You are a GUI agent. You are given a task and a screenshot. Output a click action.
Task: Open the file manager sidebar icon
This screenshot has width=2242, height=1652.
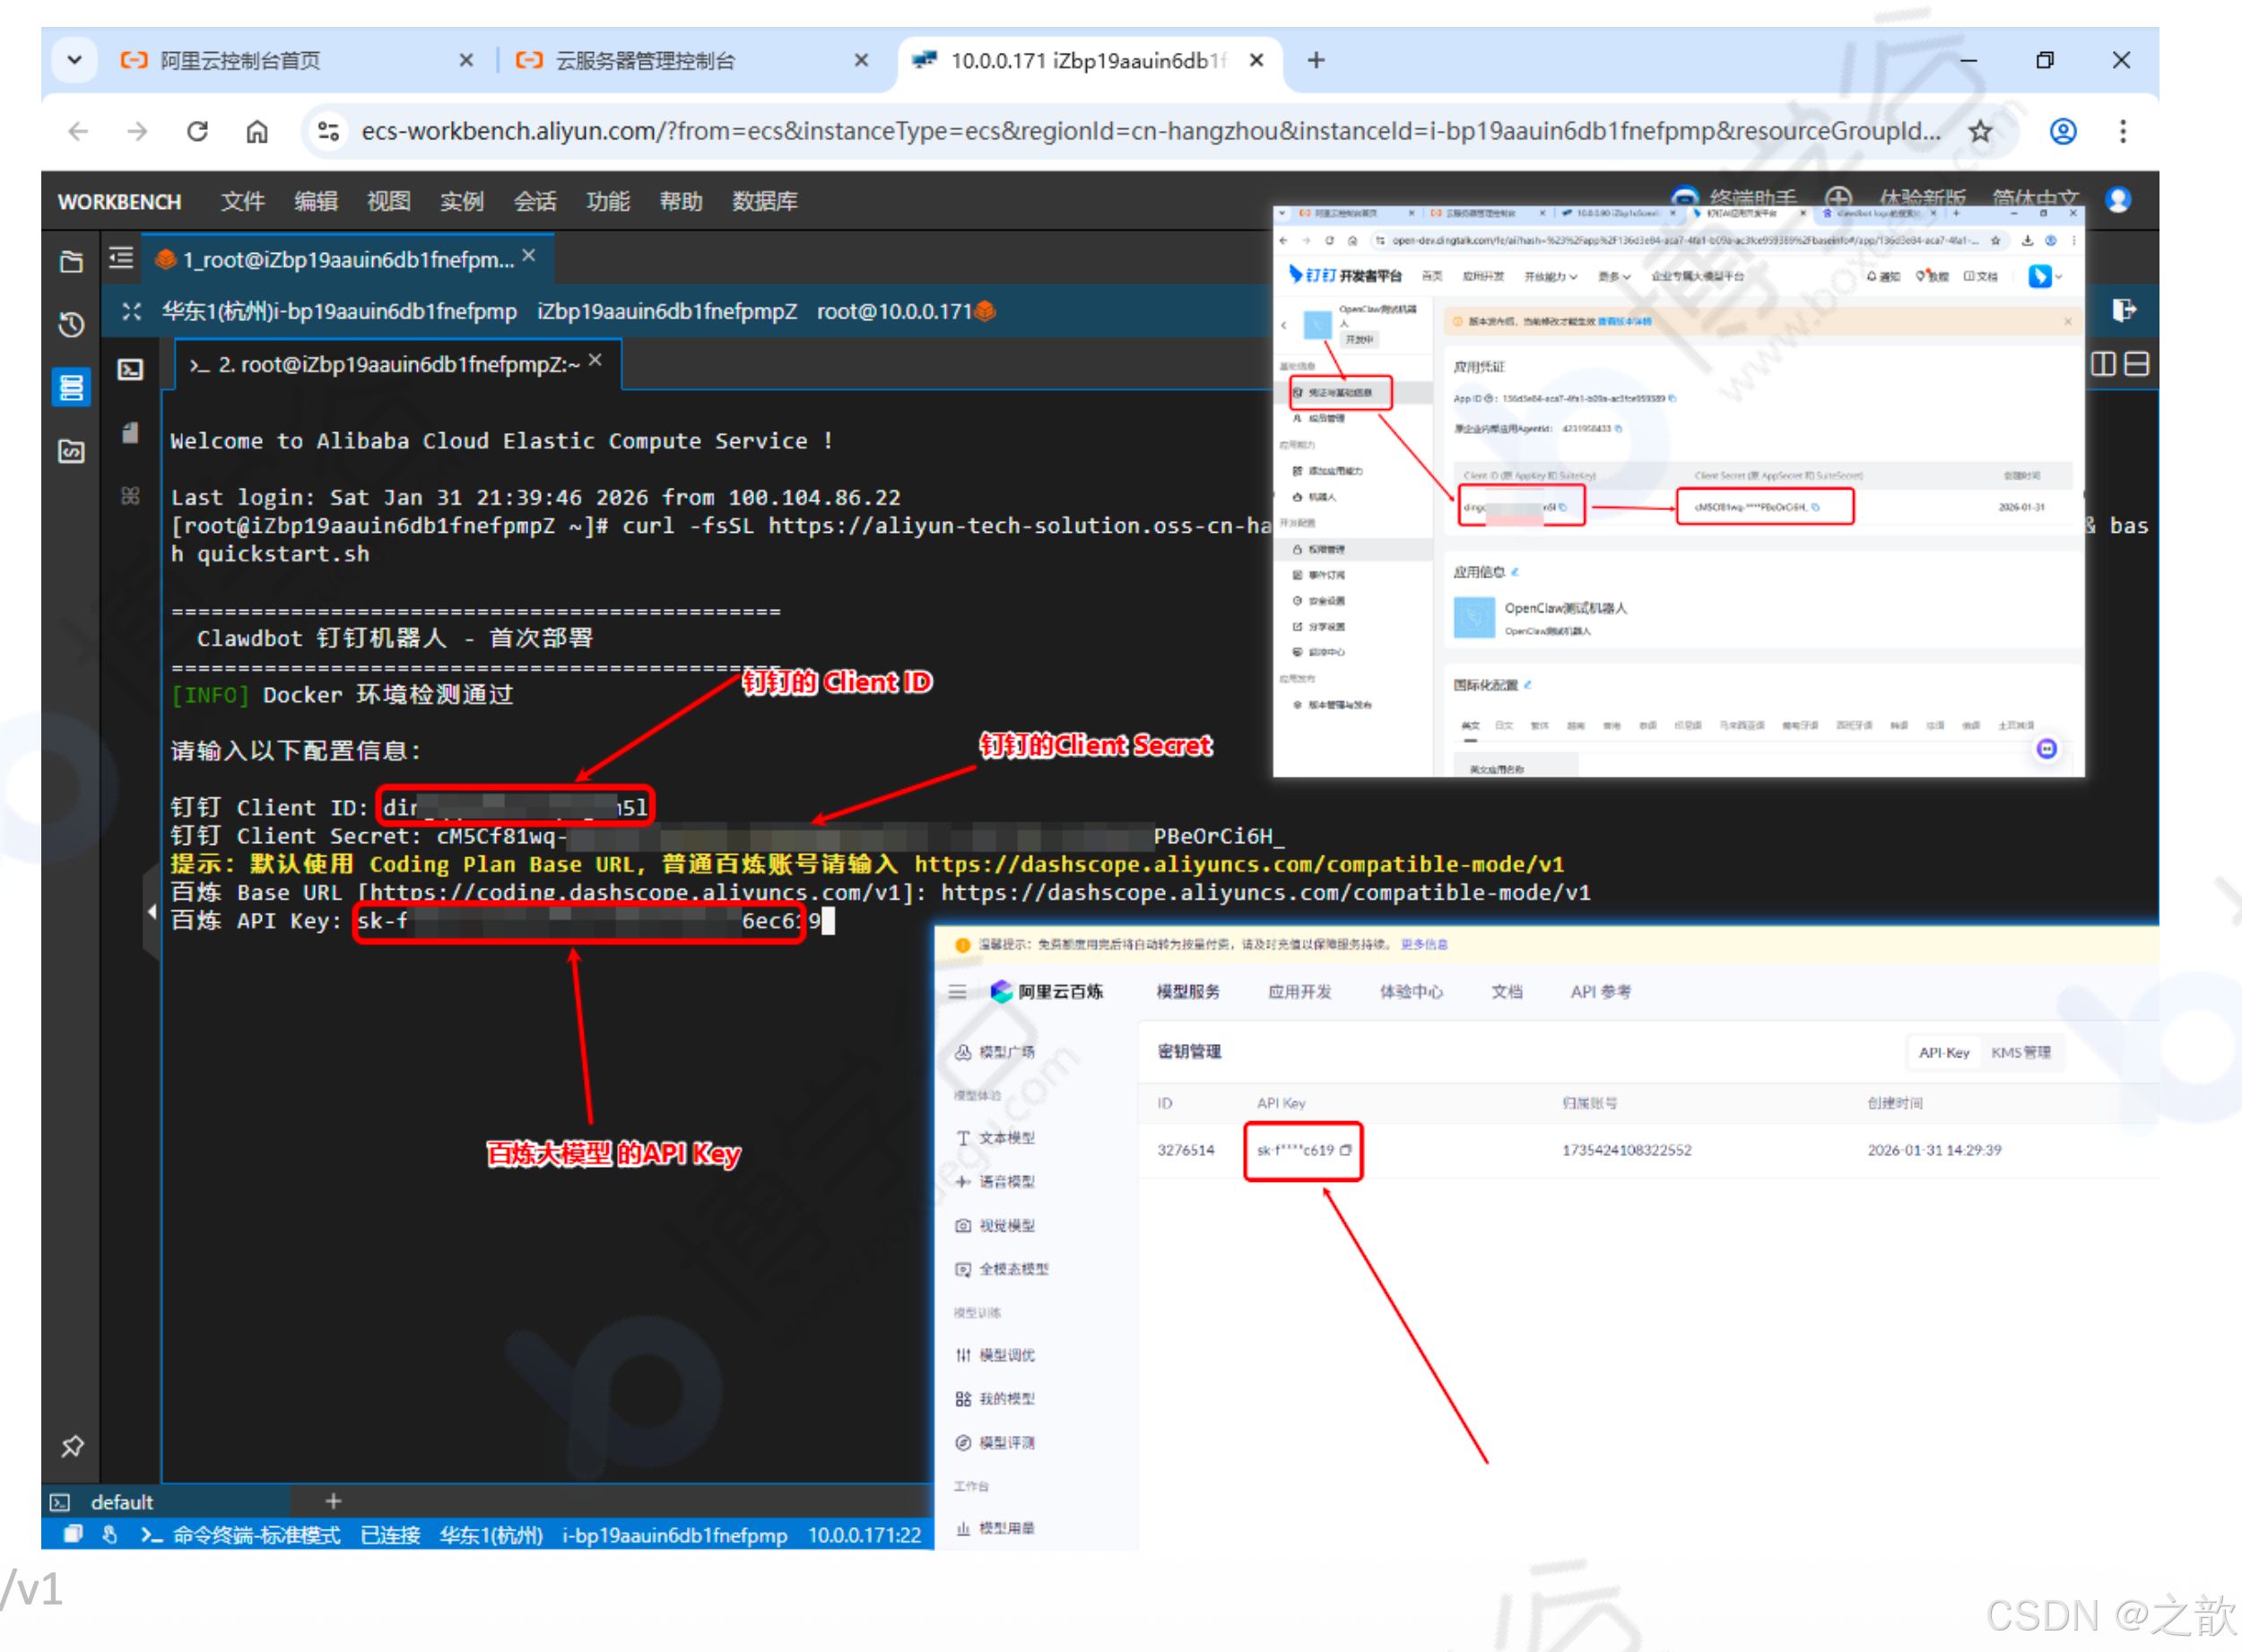71,262
